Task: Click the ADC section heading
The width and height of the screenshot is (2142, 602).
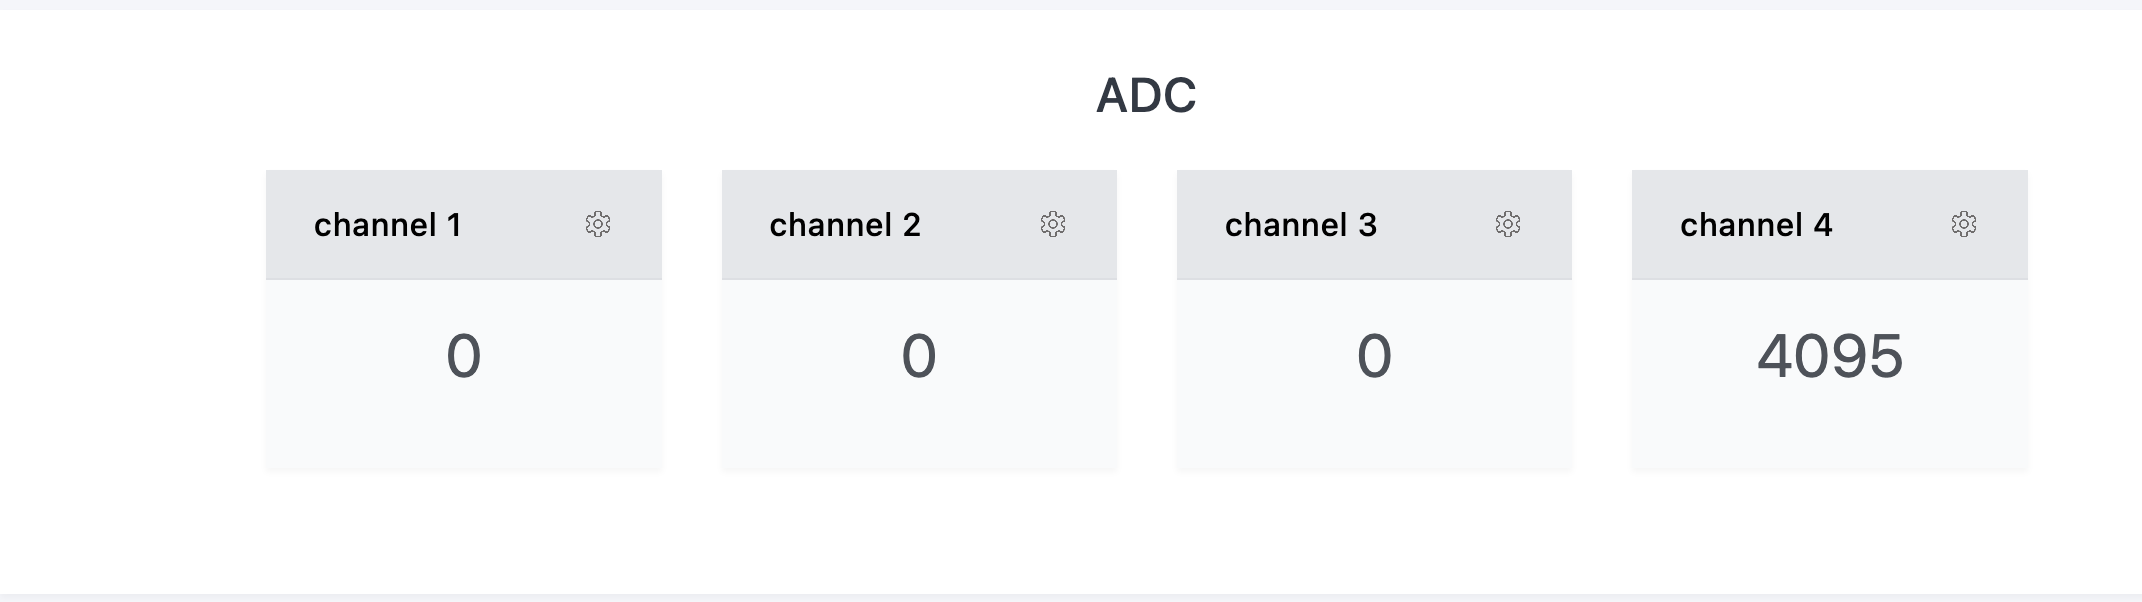Action: [x=1146, y=96]
